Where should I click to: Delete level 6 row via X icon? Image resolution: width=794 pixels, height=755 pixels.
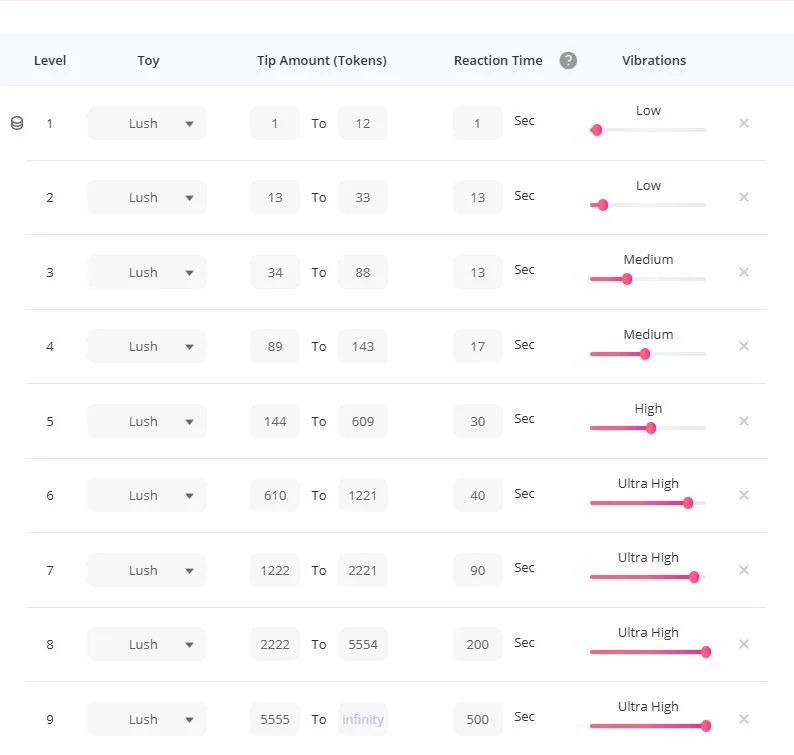click(x=743, y=495)
